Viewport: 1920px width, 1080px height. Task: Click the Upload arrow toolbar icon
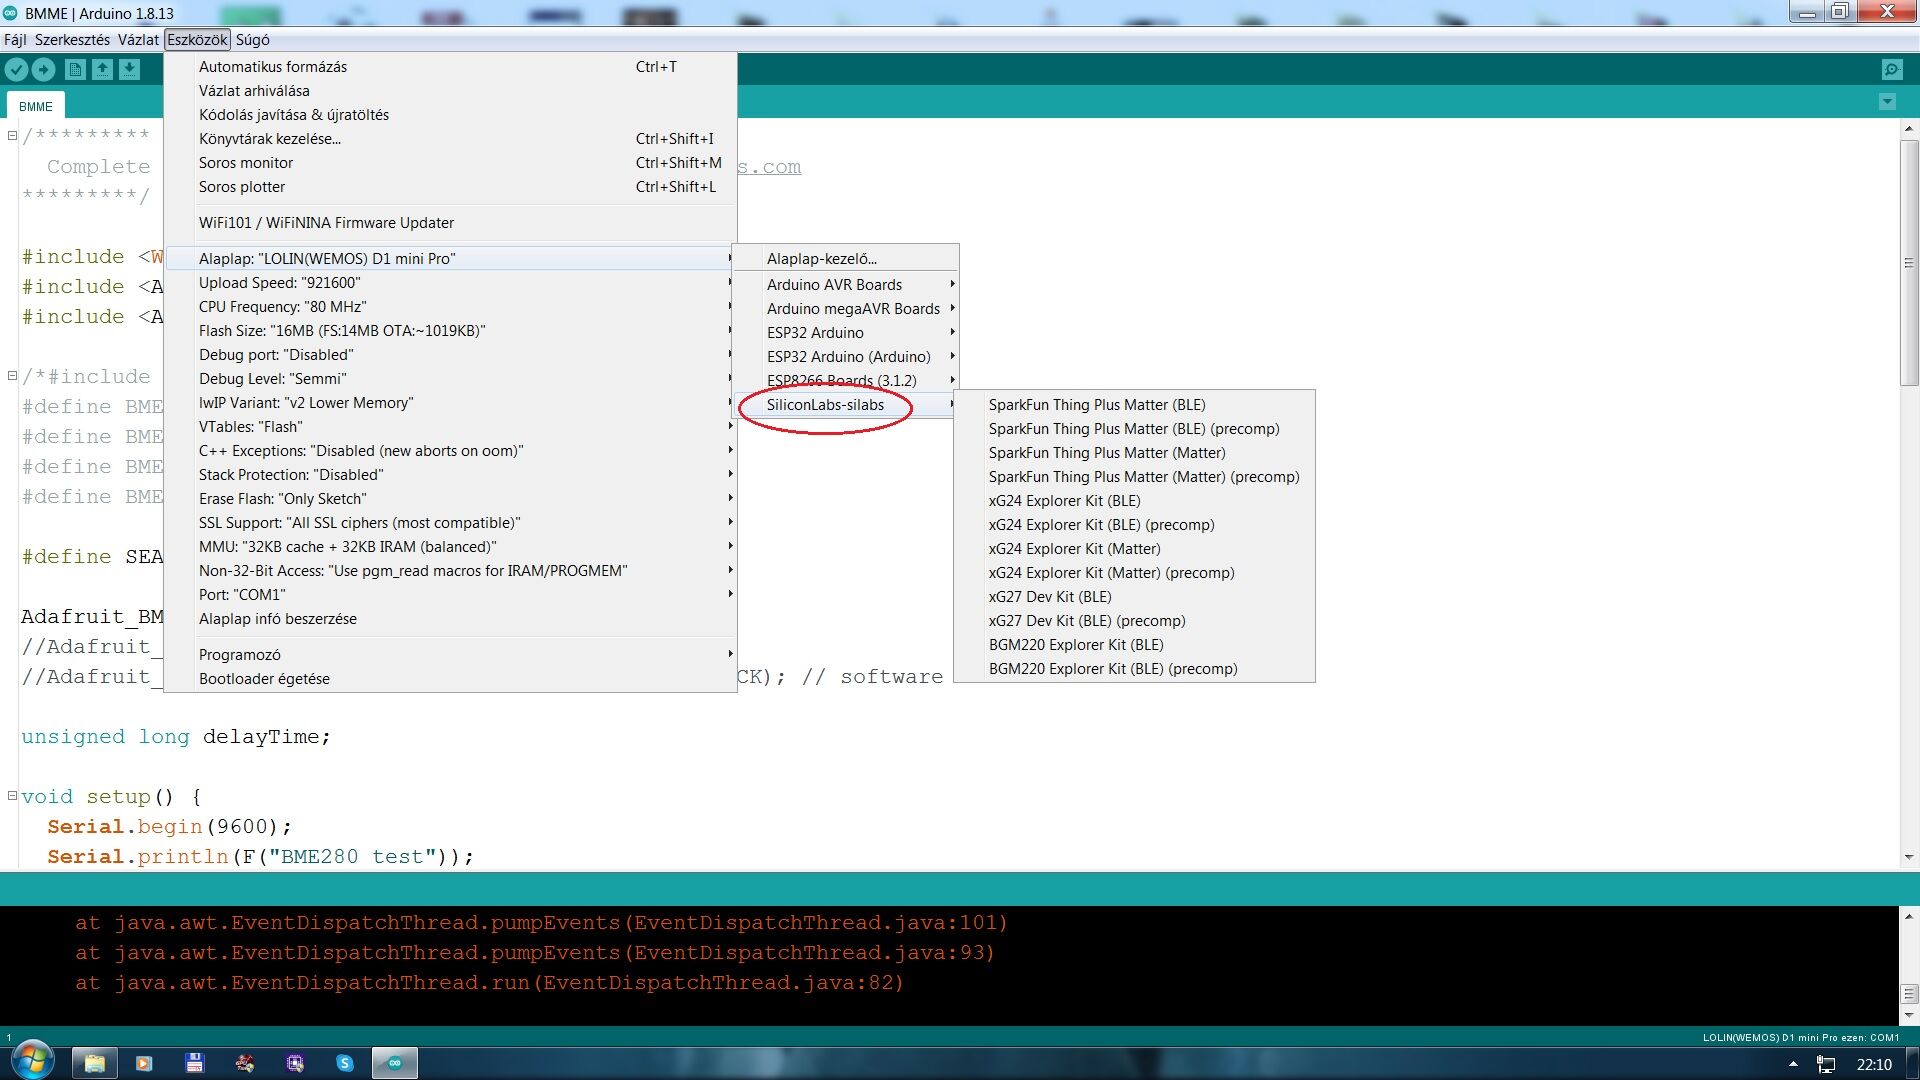(x=44, y=69)
